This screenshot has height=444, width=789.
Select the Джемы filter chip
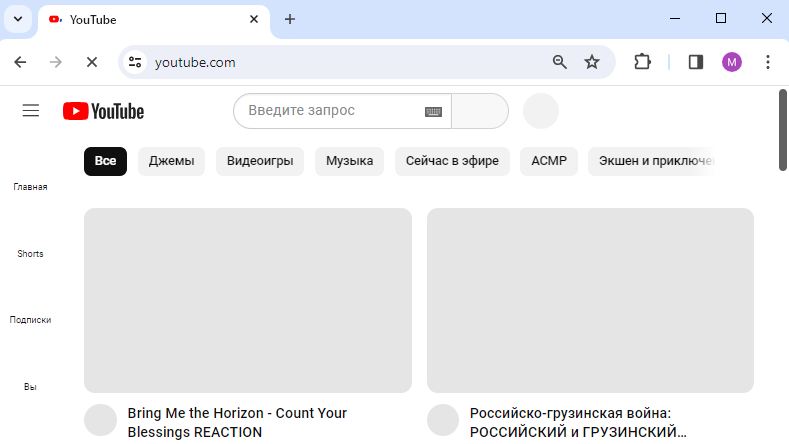click(172, 161)
